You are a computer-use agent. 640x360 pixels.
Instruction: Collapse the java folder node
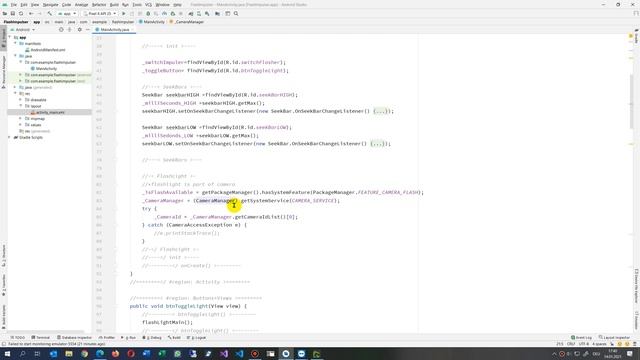click(x=15, y=56)
